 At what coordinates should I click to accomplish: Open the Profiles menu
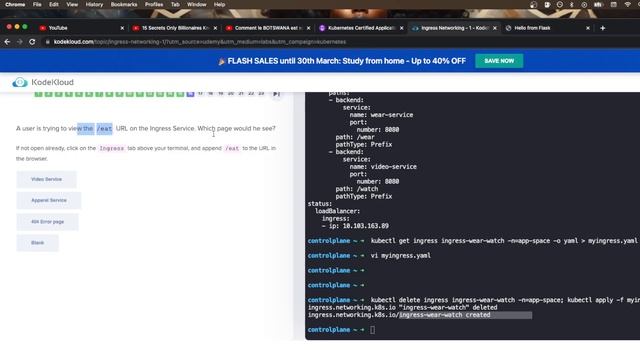(154, 4)
